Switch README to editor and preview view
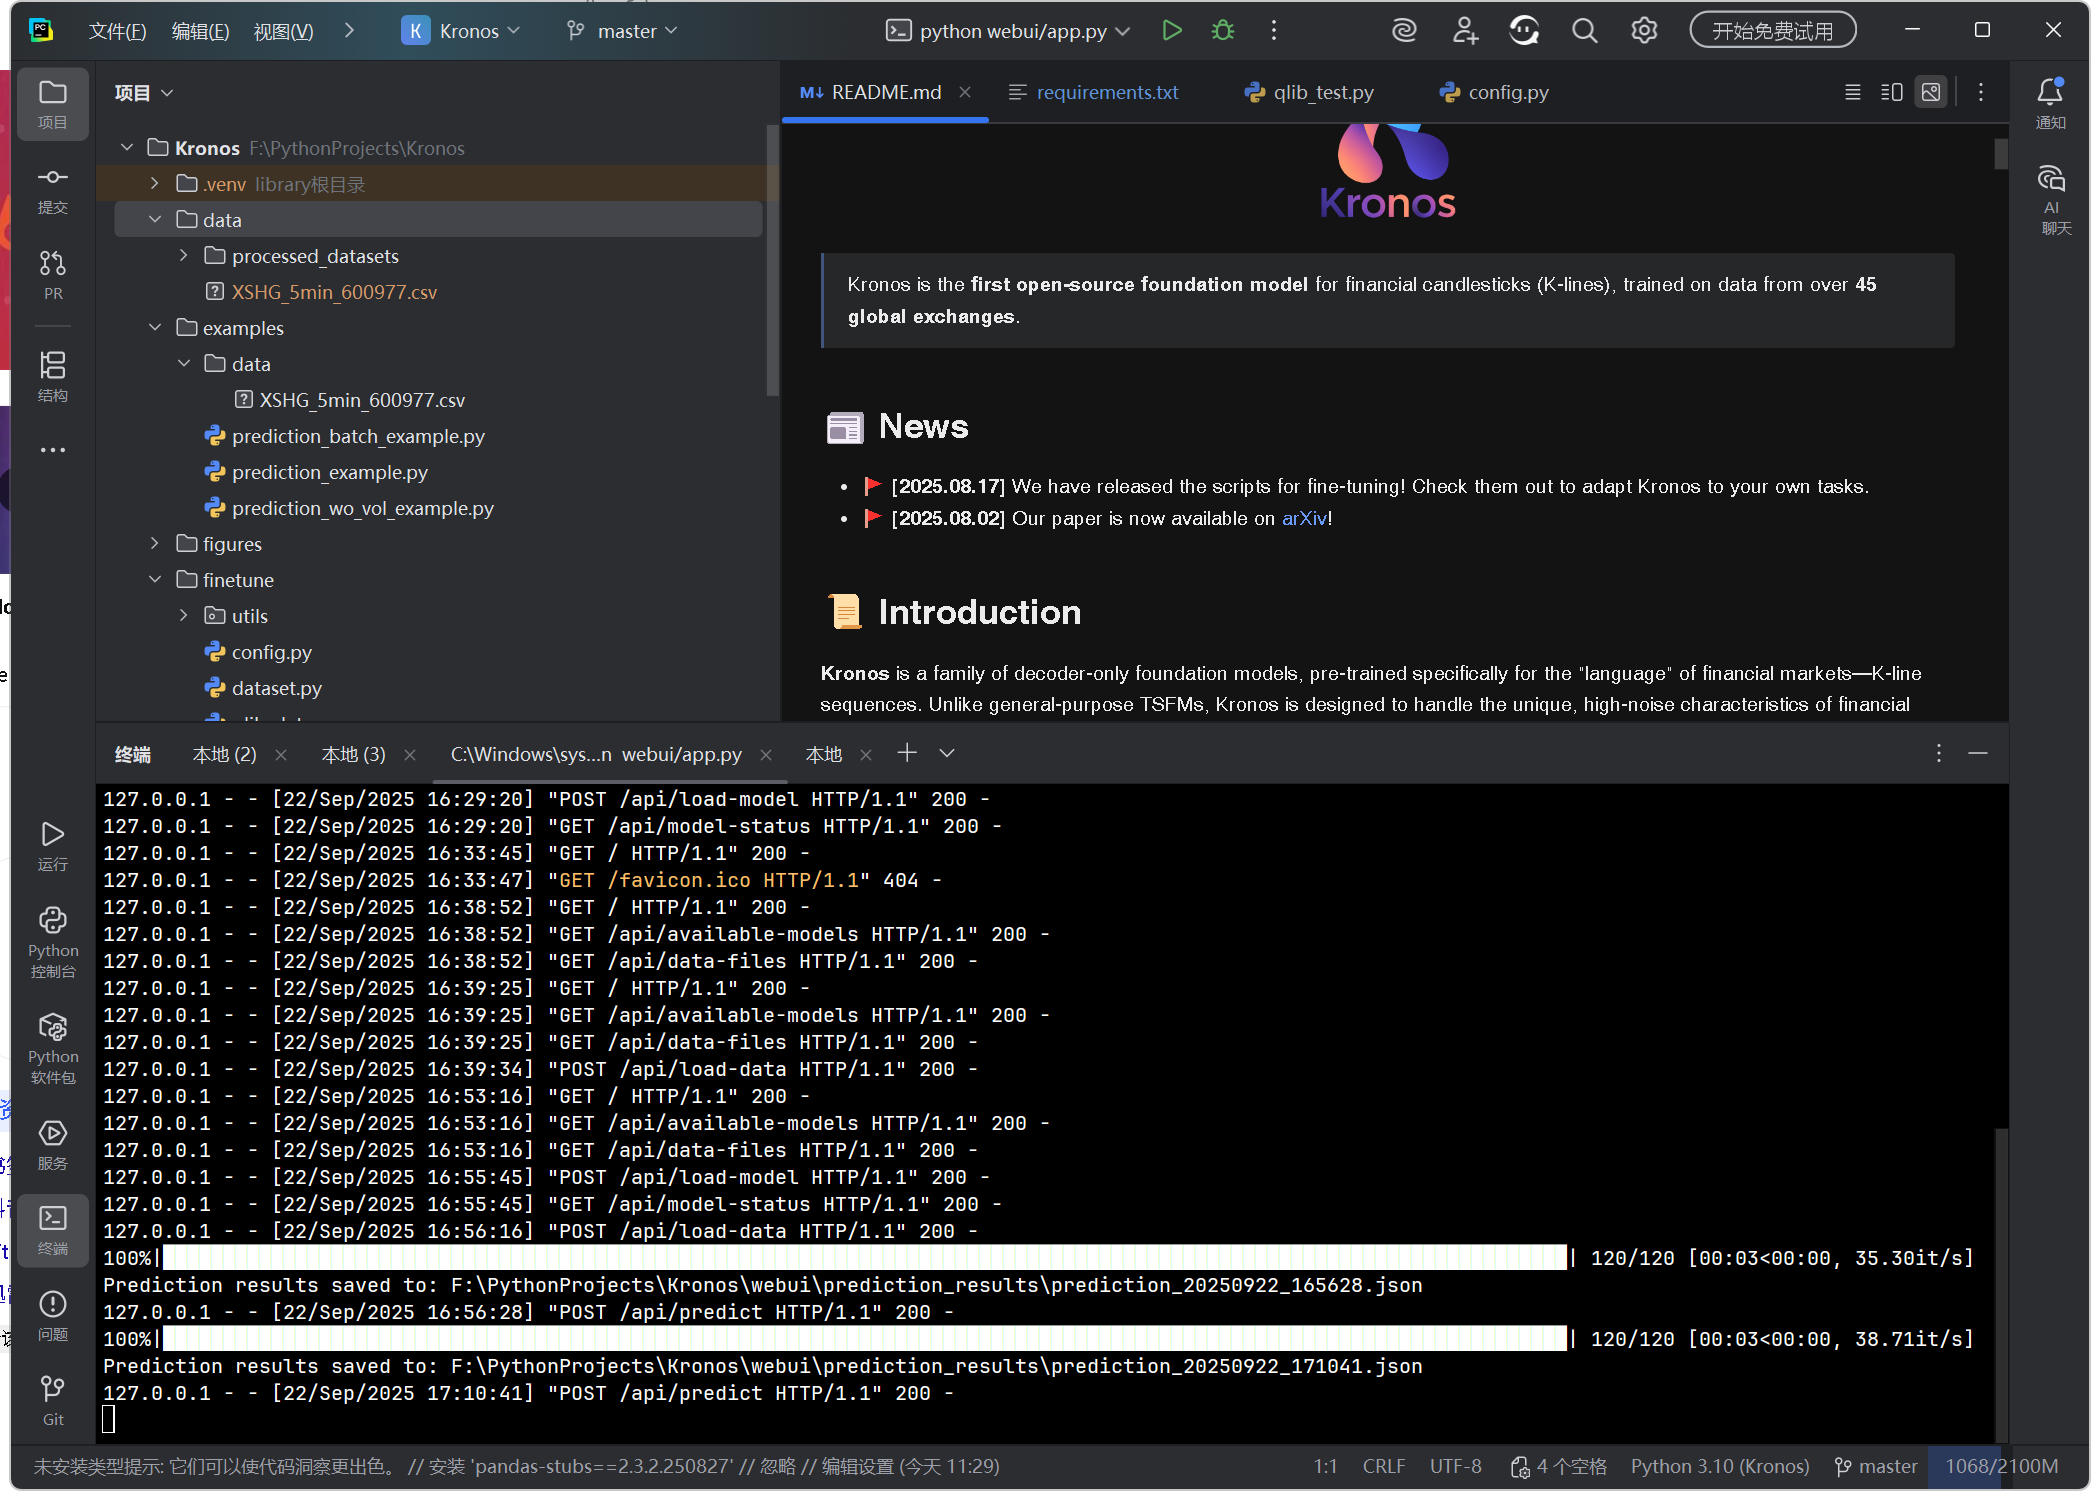The width and height of the screenshot is (2100, 1500). 1892,92
